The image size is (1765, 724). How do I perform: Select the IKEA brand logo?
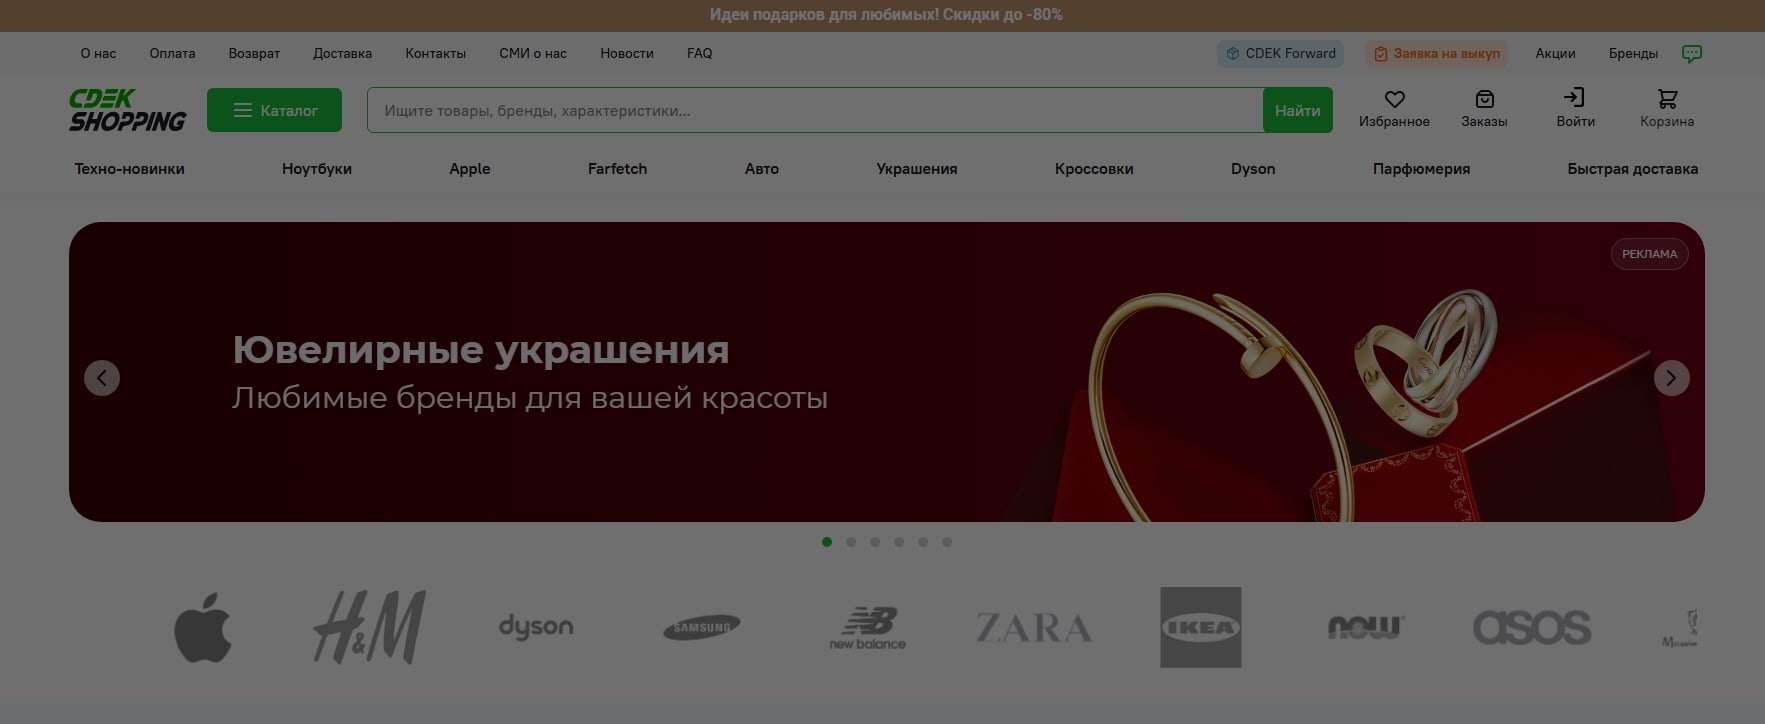[1200, 627]
